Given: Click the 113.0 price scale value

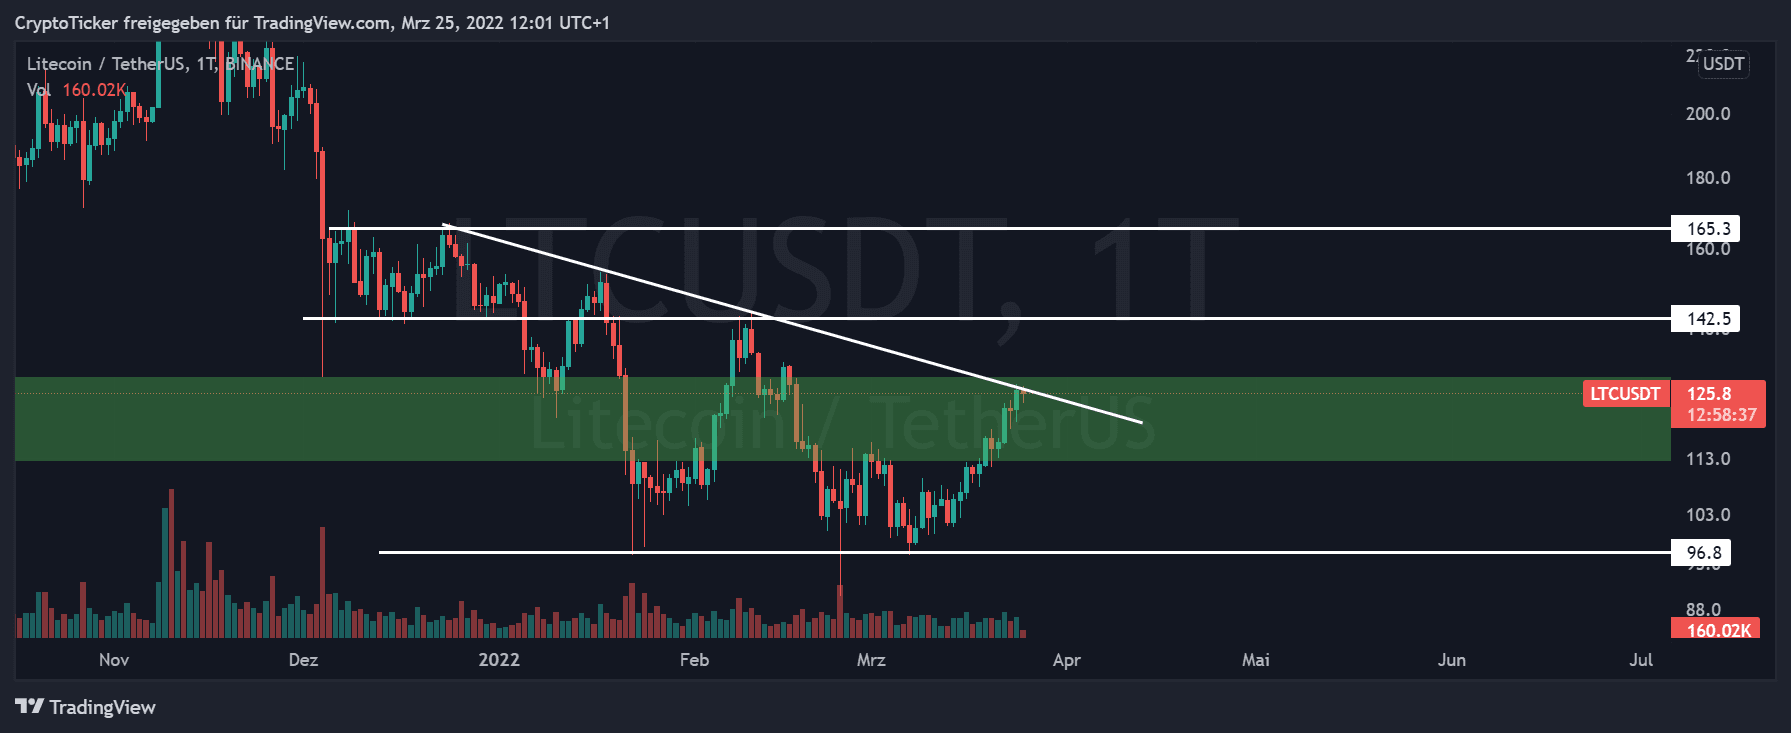Looking at the screenshot, I should (x=1707, y=459).
